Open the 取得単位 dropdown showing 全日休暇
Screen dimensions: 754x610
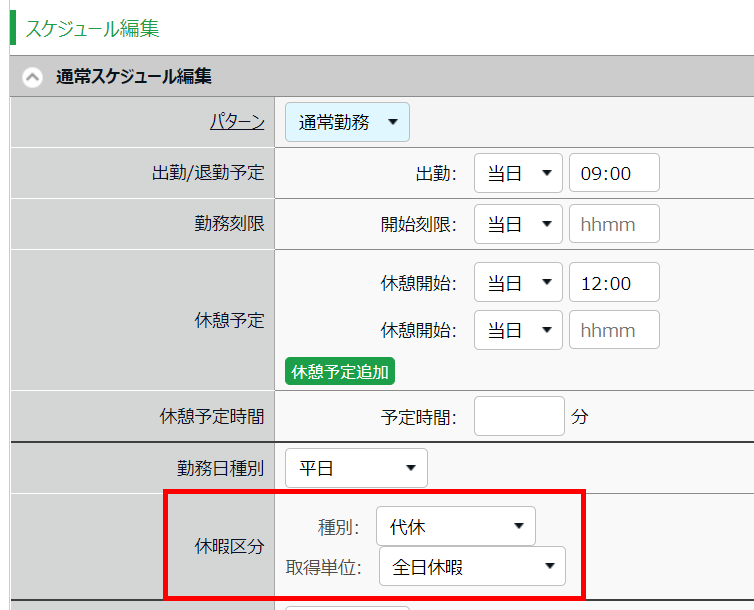pyautogui.click(x=472, y=567)
